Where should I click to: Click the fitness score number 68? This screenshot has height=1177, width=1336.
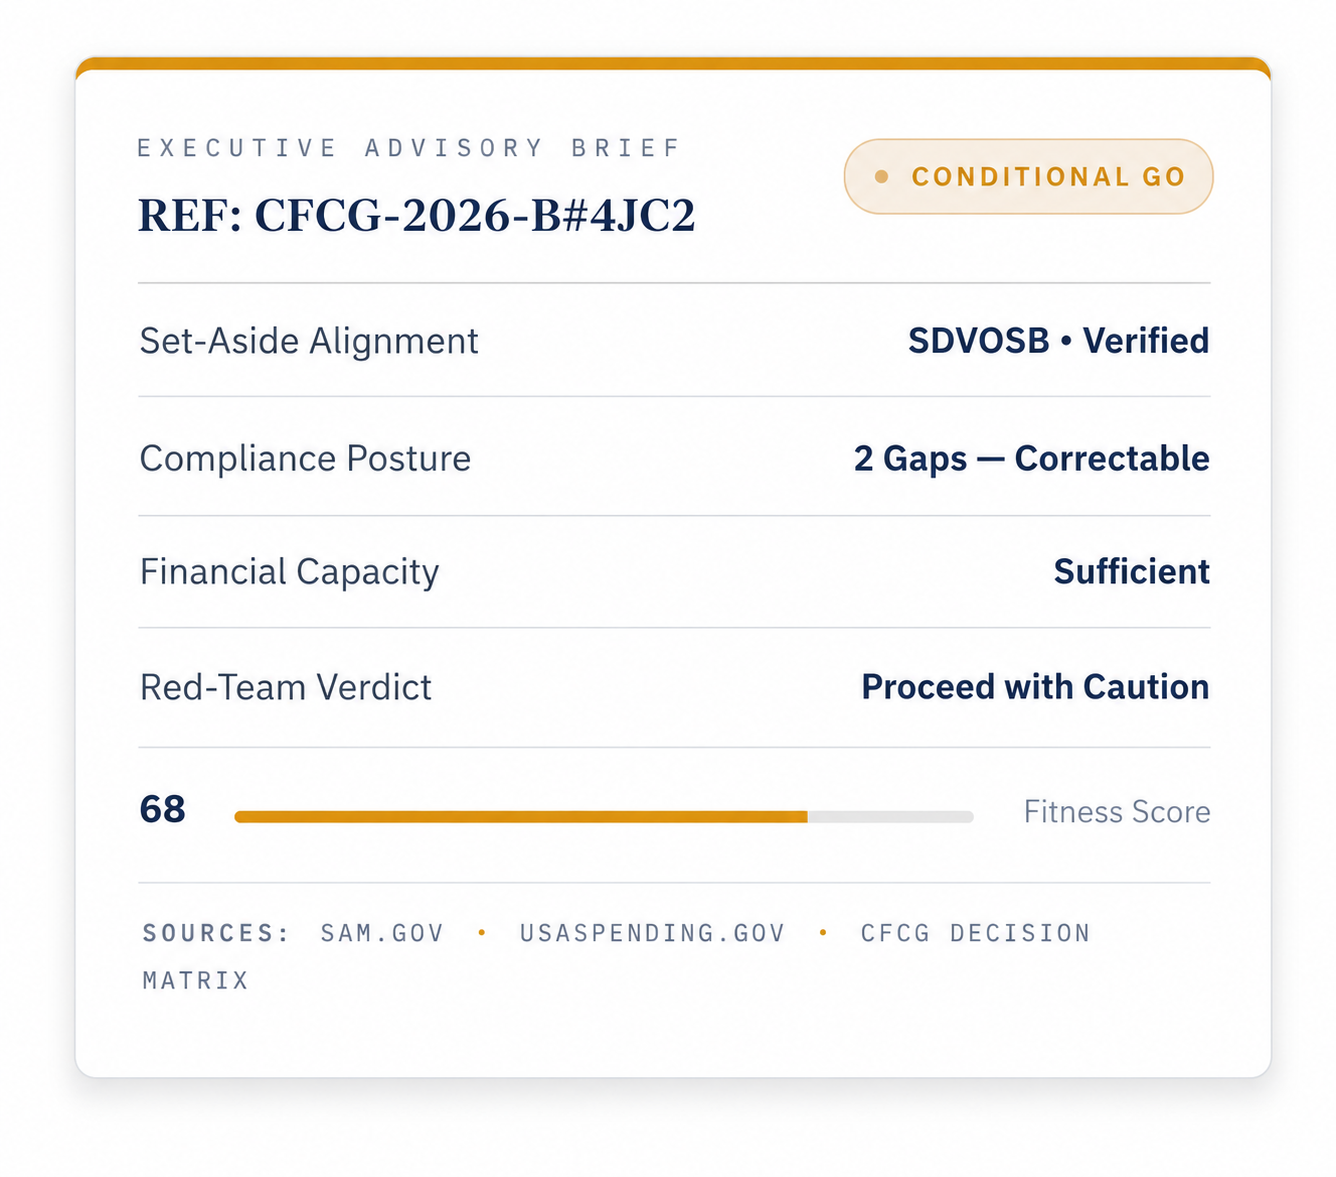[x=163, y=809]
